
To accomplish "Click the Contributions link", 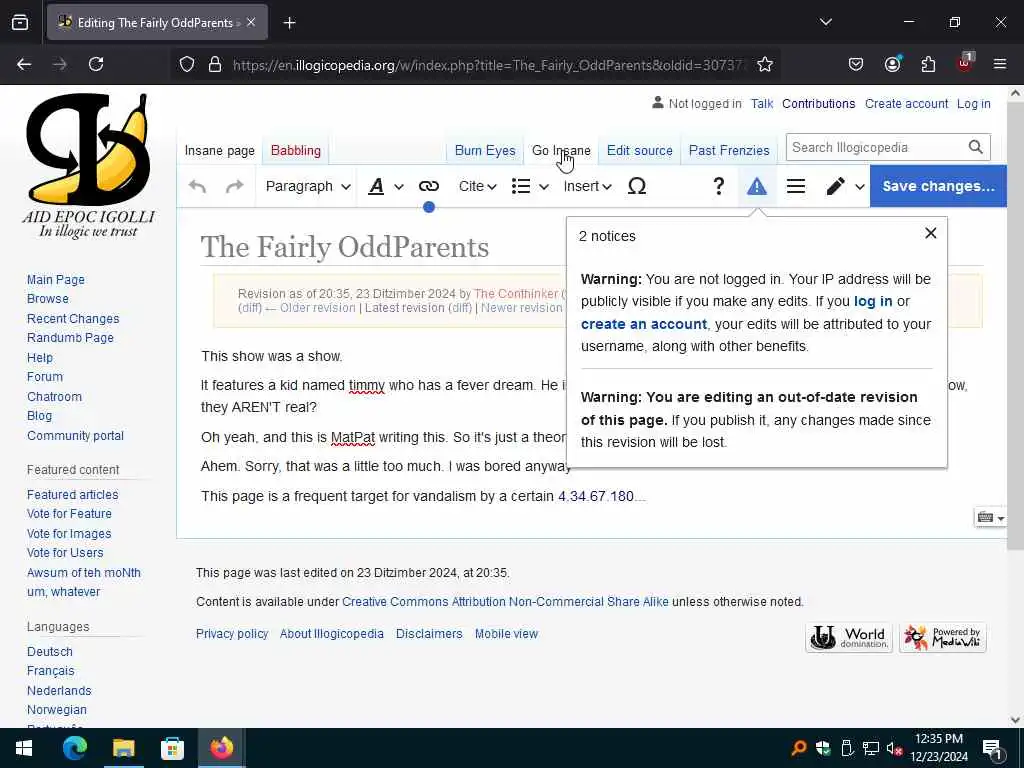I will pos(818,104).
